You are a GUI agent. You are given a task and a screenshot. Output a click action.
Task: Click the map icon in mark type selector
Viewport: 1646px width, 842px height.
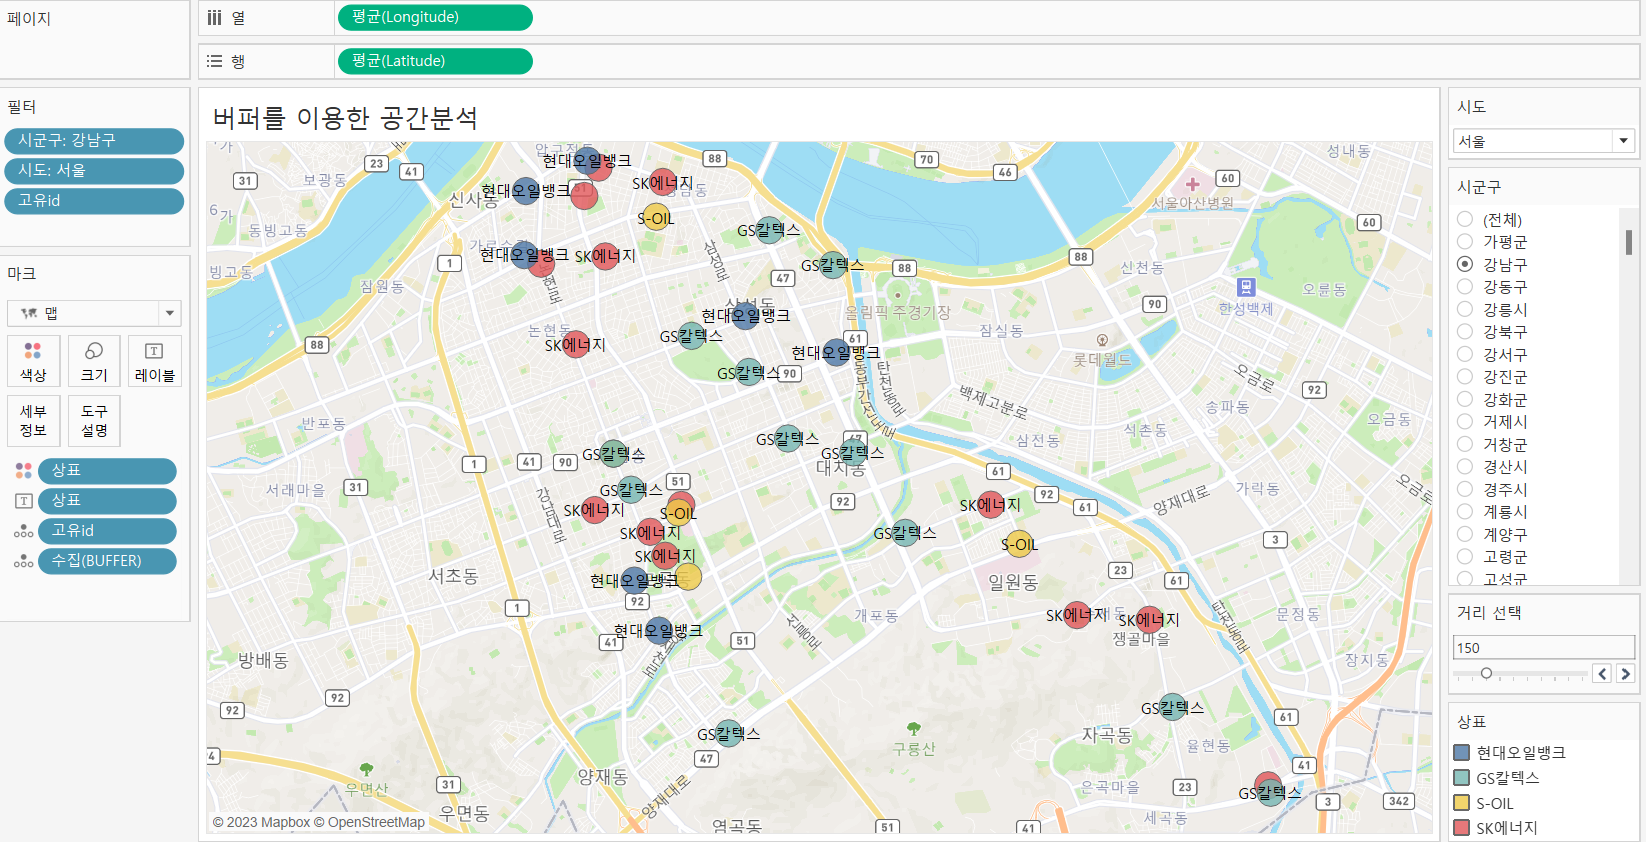coord(29,314)
